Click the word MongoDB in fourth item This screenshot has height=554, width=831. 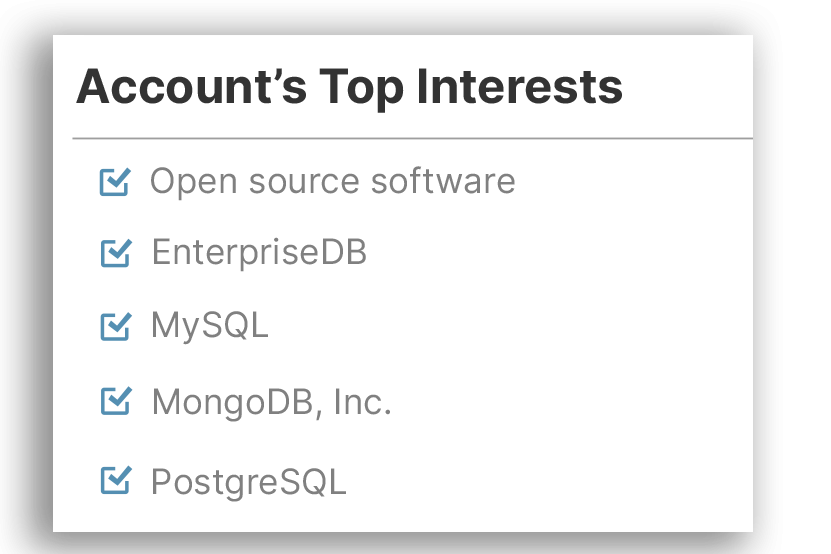tap(236, 403)
